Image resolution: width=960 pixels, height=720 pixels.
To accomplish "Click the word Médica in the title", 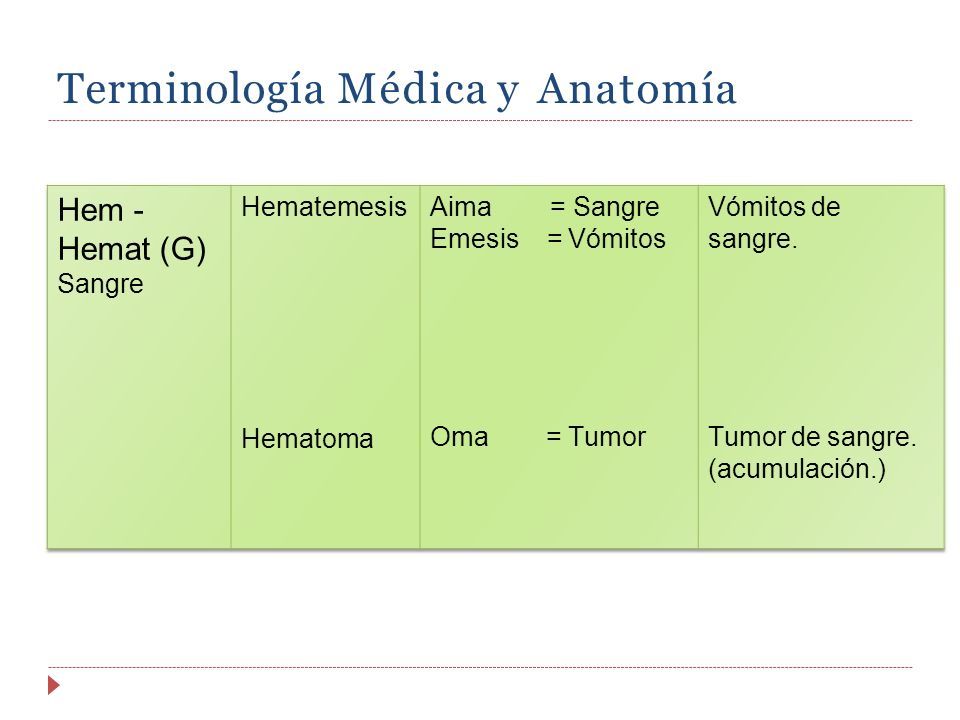I will tap(412, 89).
